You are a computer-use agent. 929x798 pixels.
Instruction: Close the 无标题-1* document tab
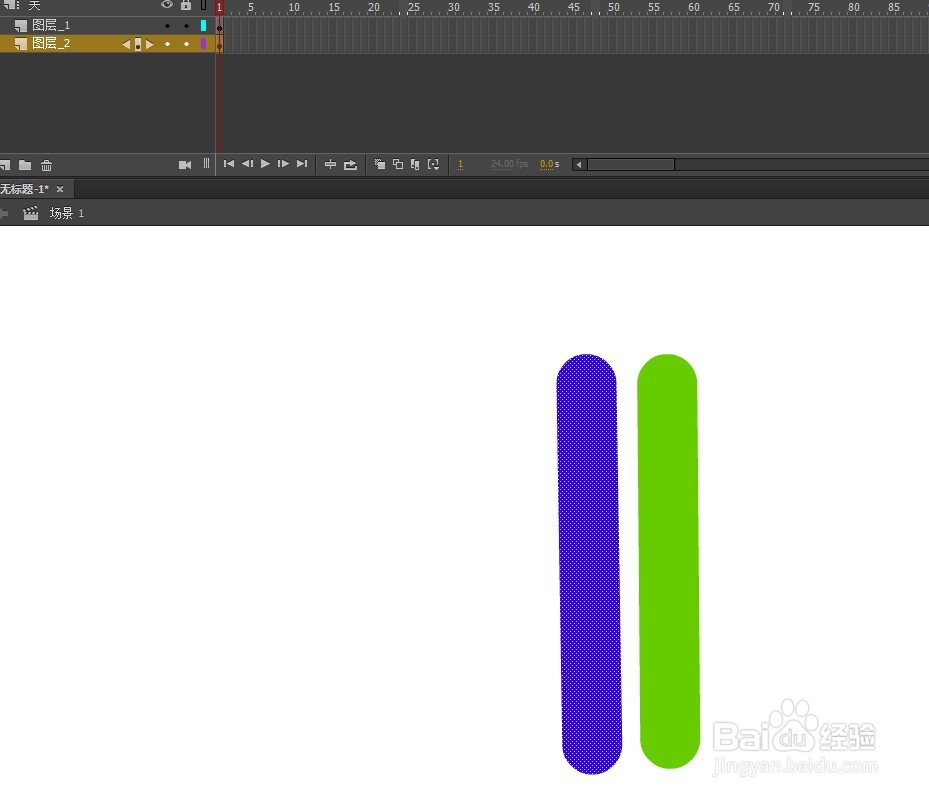60,189
